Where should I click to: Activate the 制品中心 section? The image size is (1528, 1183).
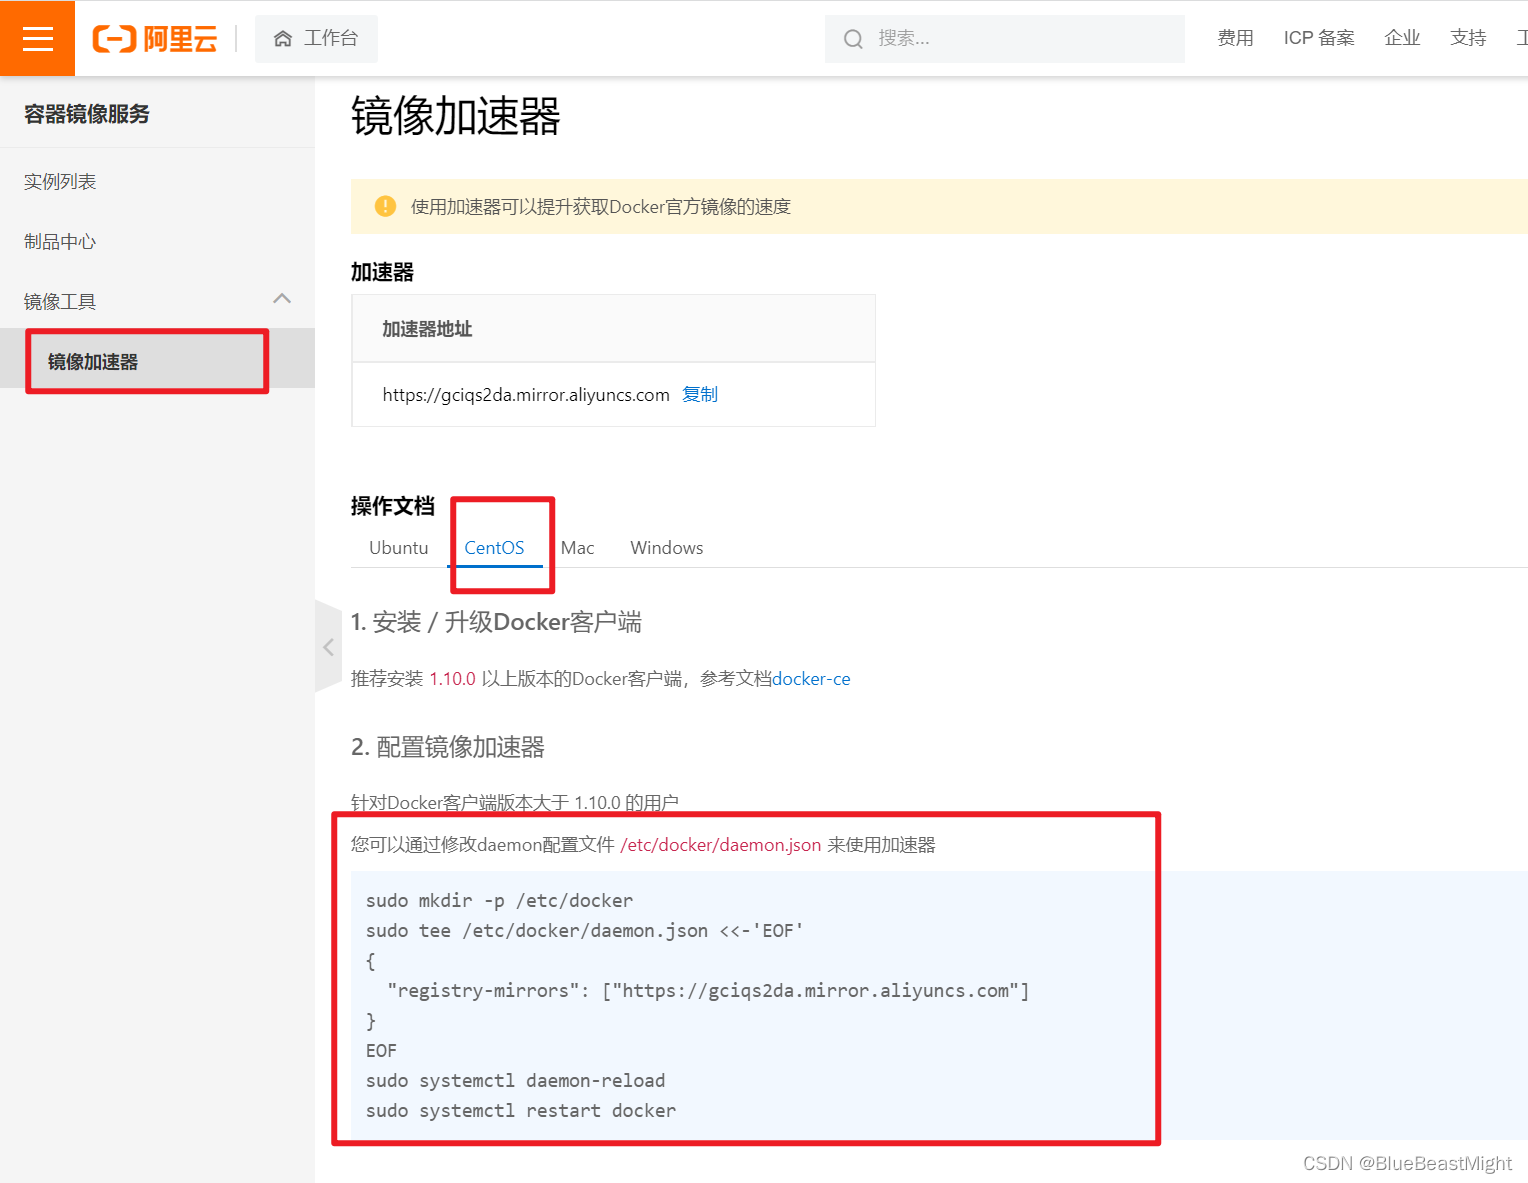[59, 241]
